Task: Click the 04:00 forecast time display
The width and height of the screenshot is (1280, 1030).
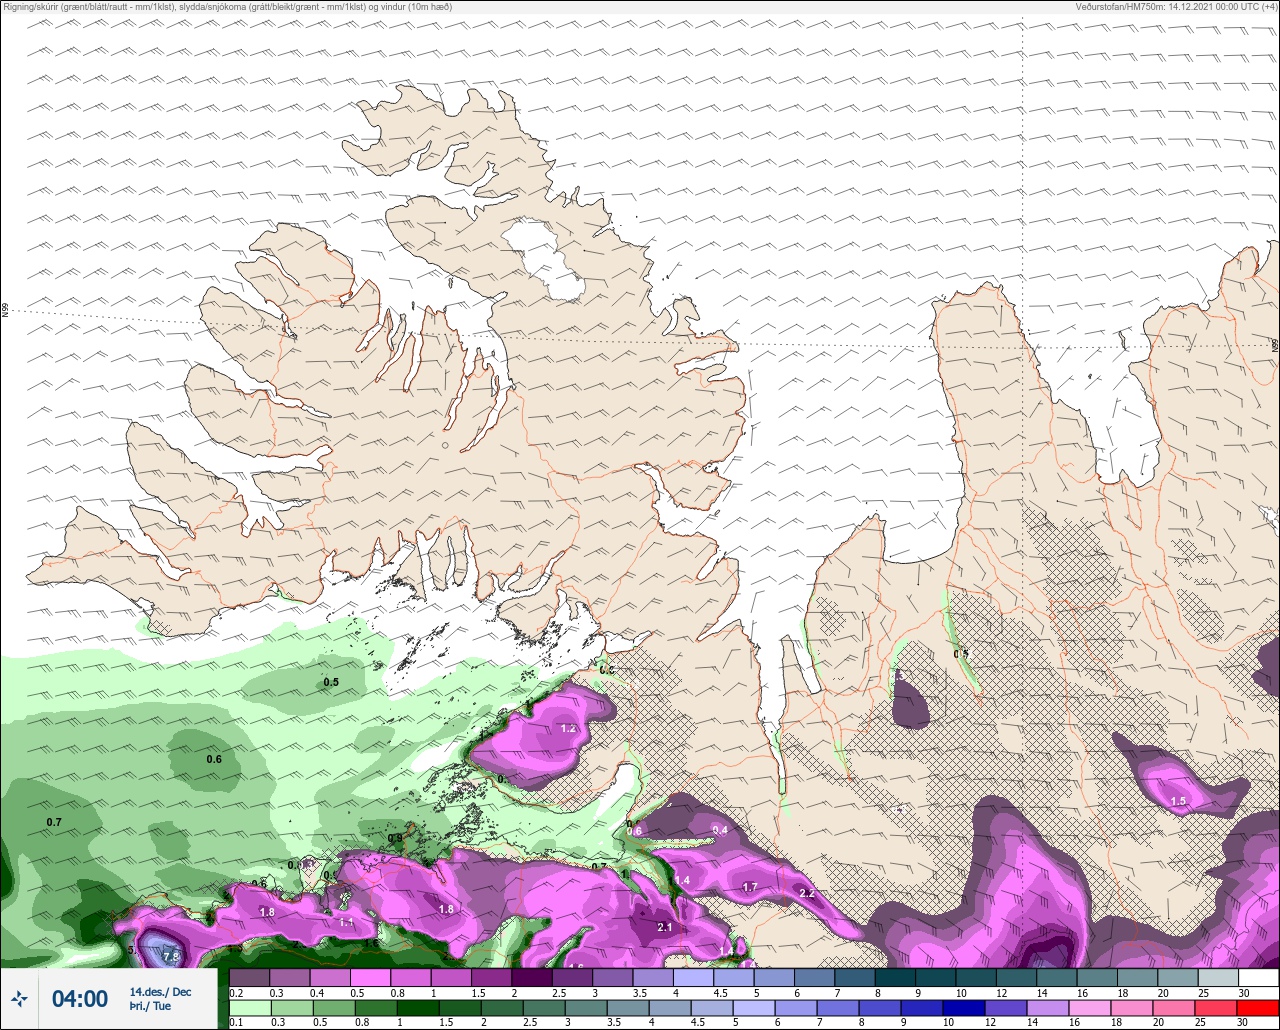Action: click(x=80, y=998)
